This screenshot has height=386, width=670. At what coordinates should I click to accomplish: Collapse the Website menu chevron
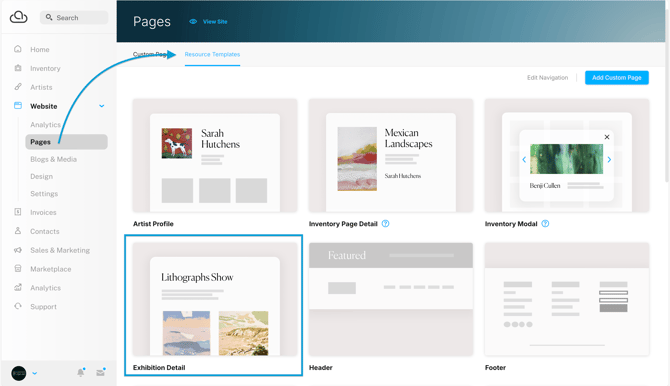102,106
